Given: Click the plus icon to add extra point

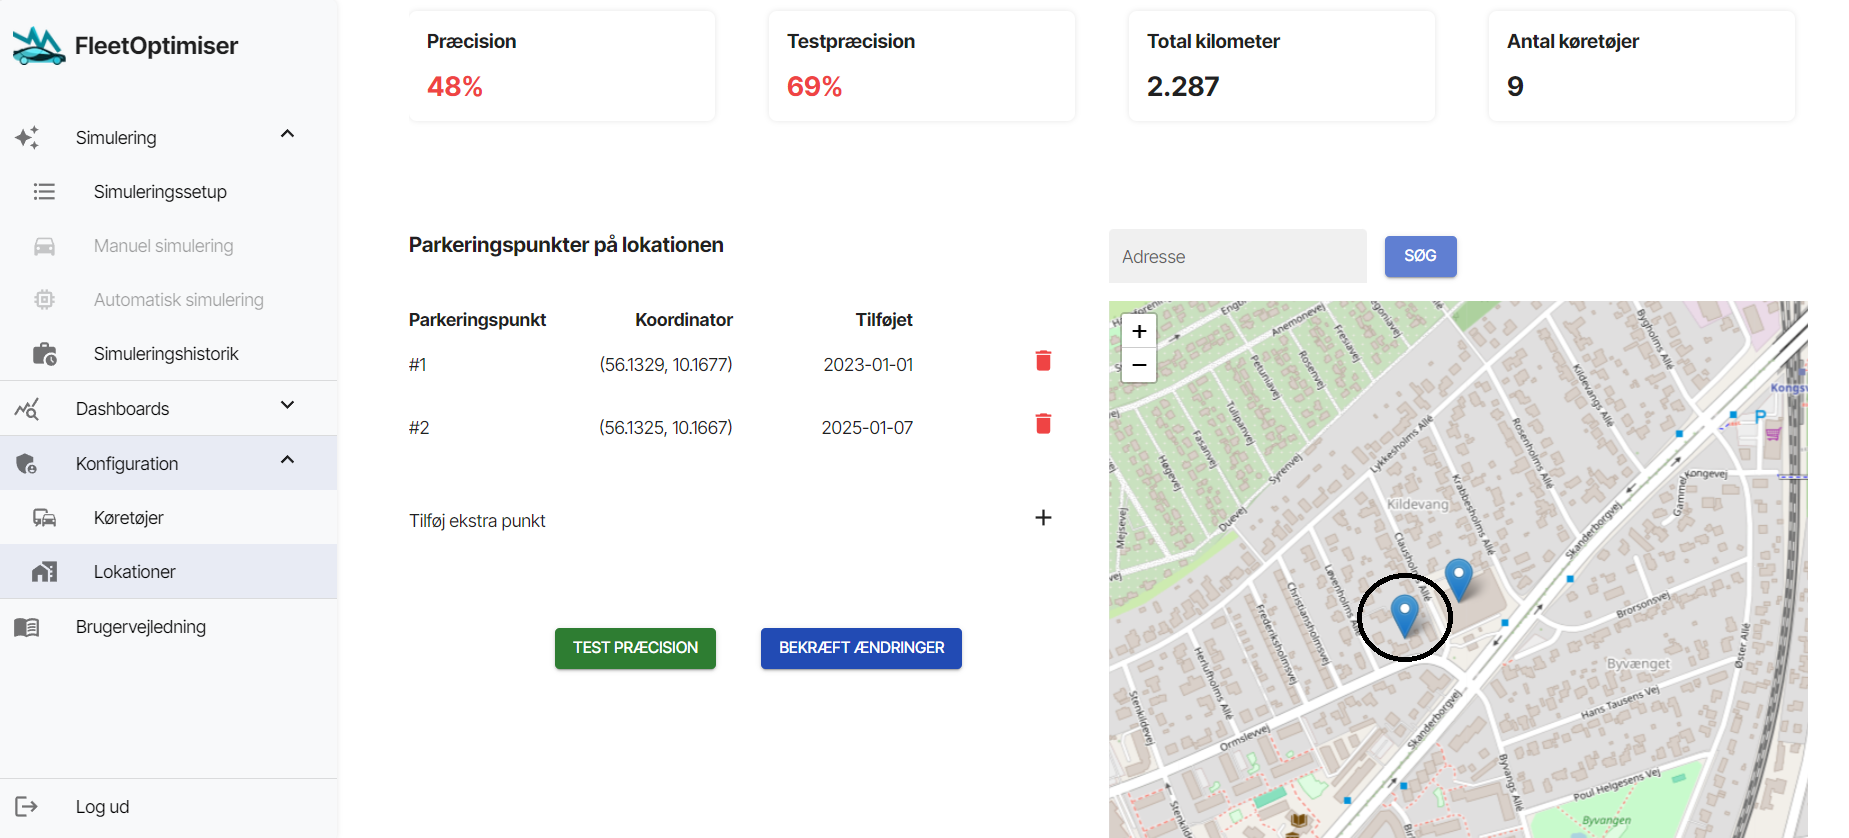Looking at the screenshot, I should click(1043, 518).
